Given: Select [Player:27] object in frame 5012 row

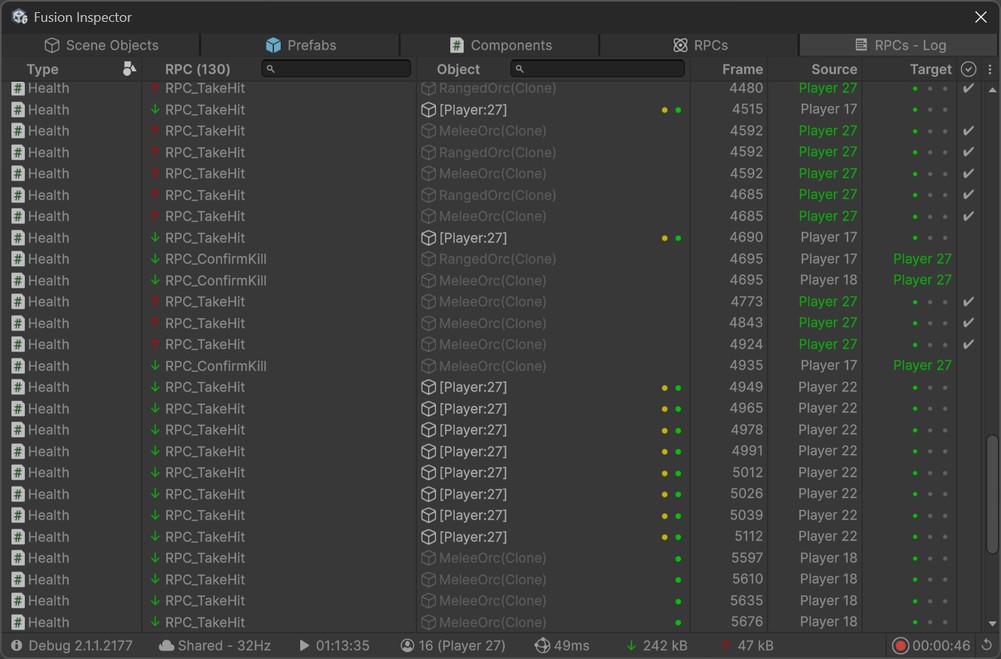Looking at the screenshot, I should (473, 473).
